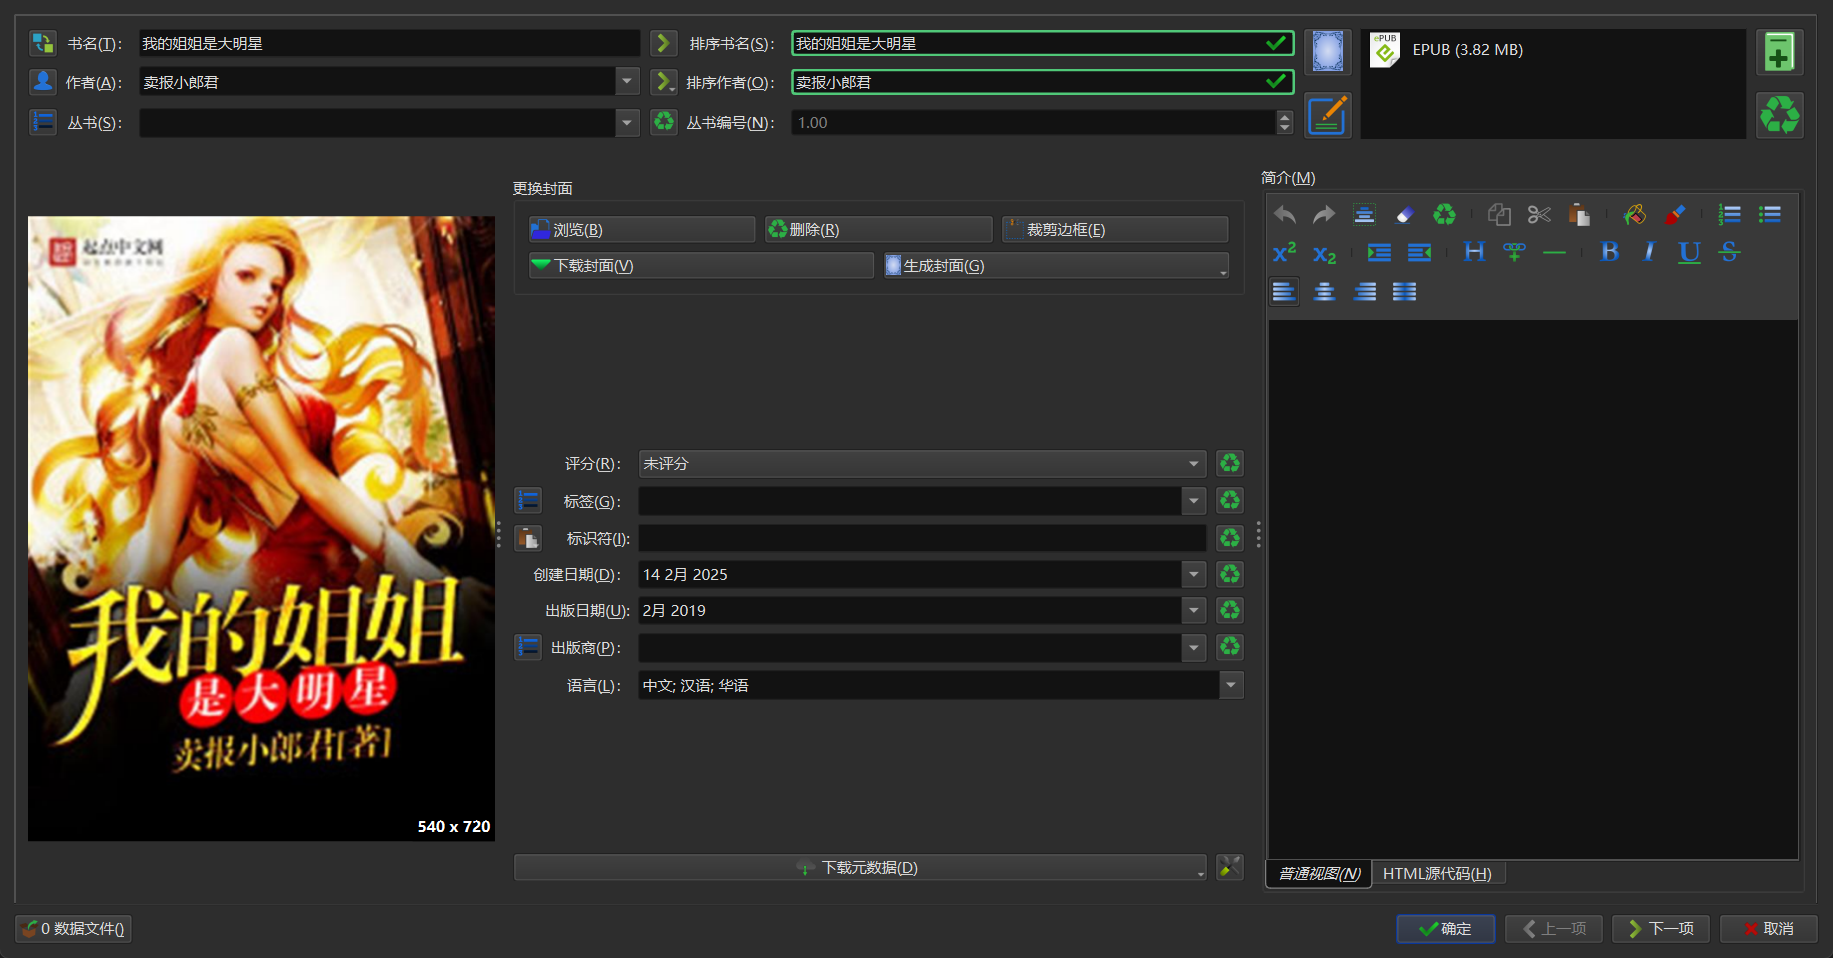This screenshot has width=1833, height=958.
Task: Click the edit book pencil icon
Action: (1328, 115)
